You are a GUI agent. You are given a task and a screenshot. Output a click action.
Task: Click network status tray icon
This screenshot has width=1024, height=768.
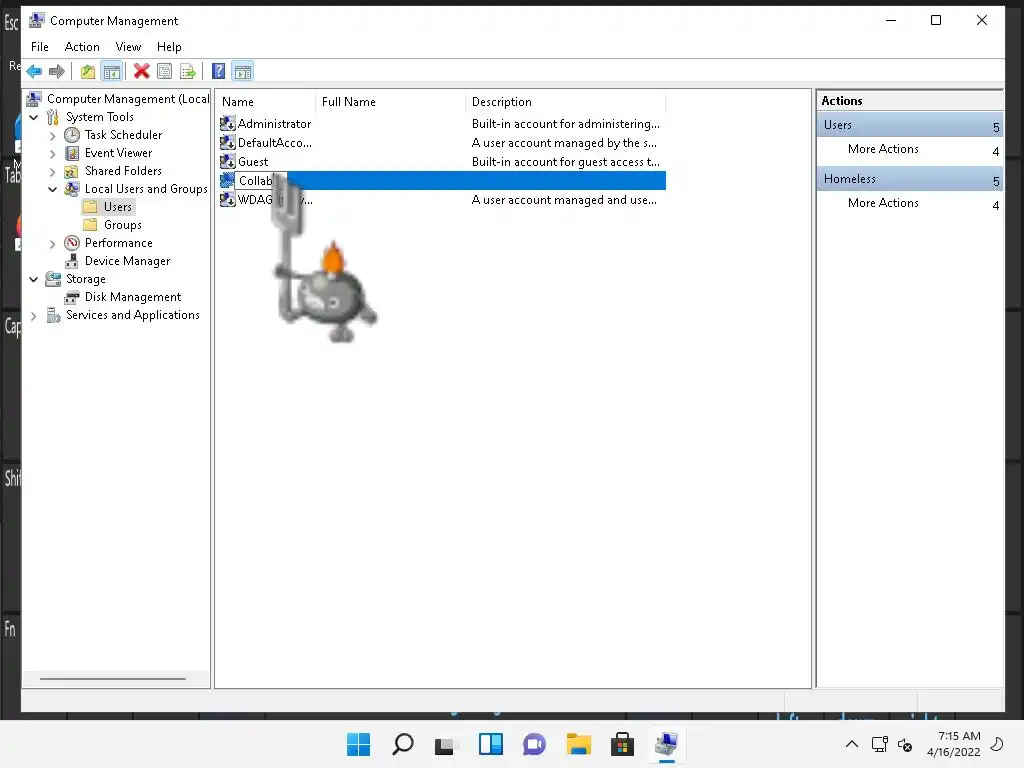tap(879, 744)
